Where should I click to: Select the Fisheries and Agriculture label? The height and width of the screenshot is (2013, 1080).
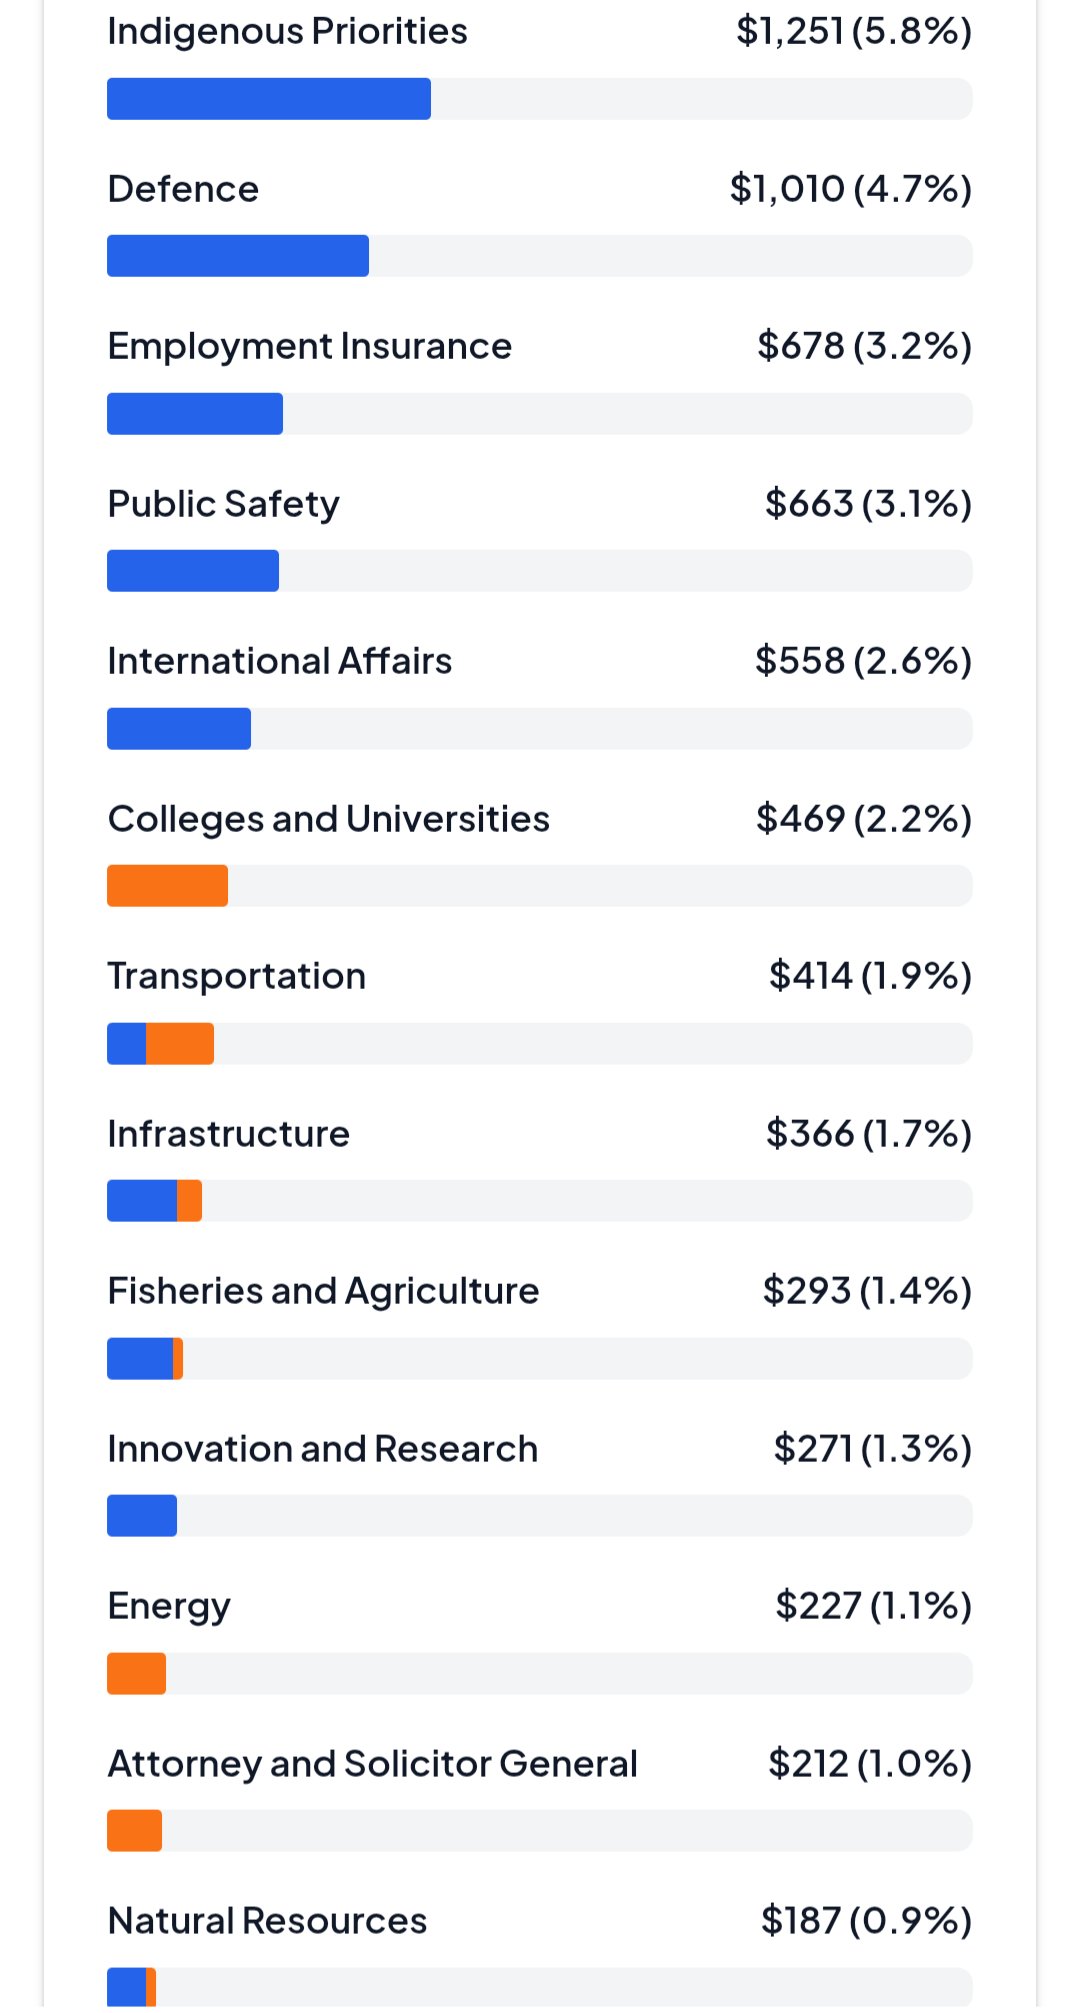[323, 1291]
